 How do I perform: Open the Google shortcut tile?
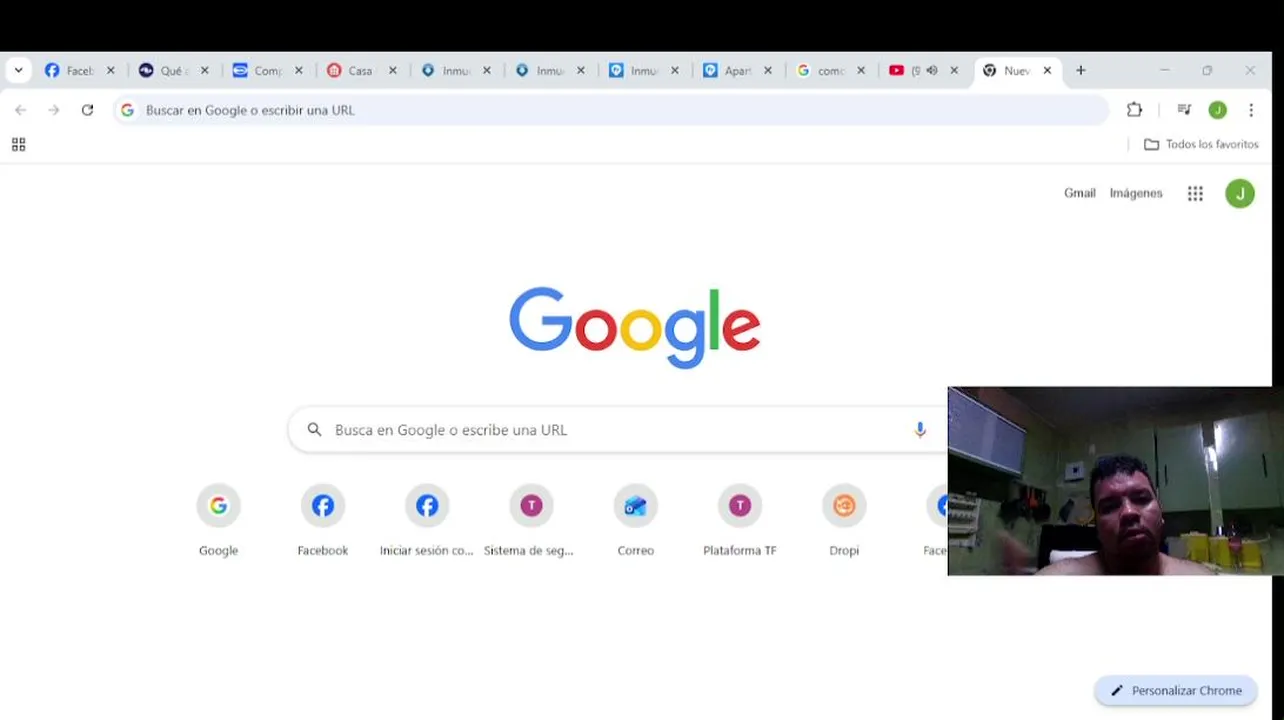pos(219,520)
